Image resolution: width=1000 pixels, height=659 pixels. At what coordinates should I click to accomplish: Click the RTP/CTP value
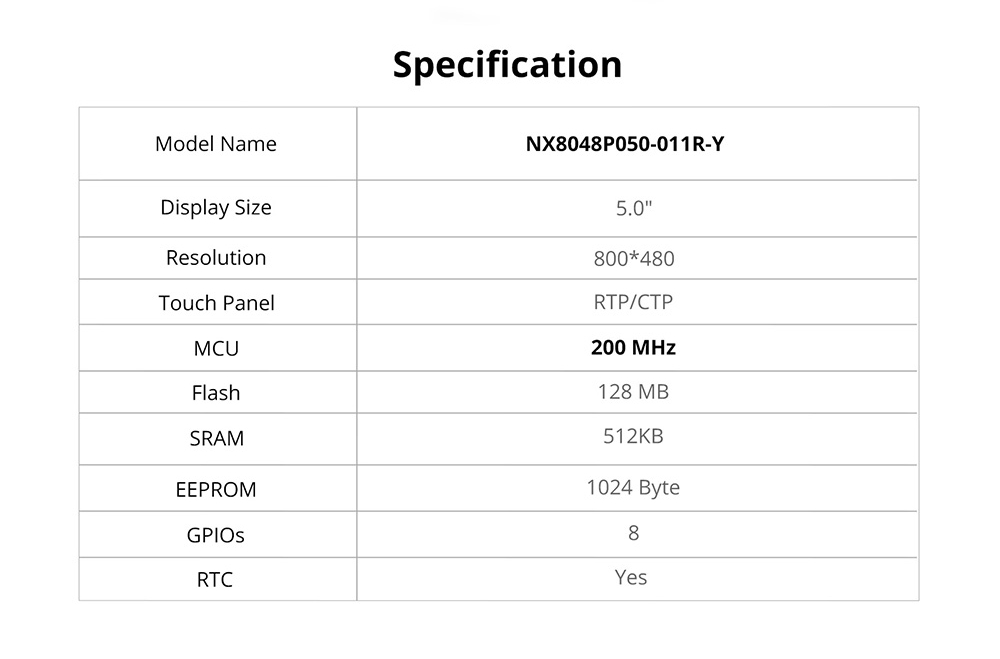point(634,302)
